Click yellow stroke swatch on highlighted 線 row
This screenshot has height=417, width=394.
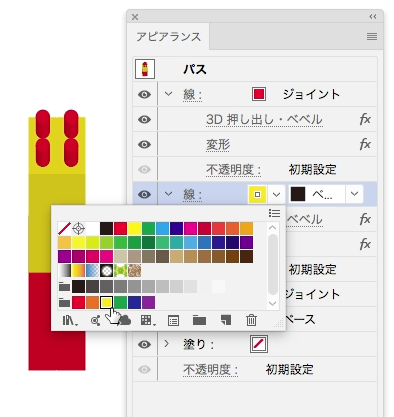pos(257,194)
